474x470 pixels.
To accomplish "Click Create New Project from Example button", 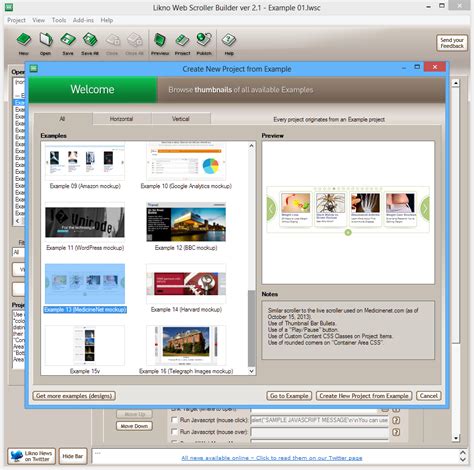I will [364, 396].
